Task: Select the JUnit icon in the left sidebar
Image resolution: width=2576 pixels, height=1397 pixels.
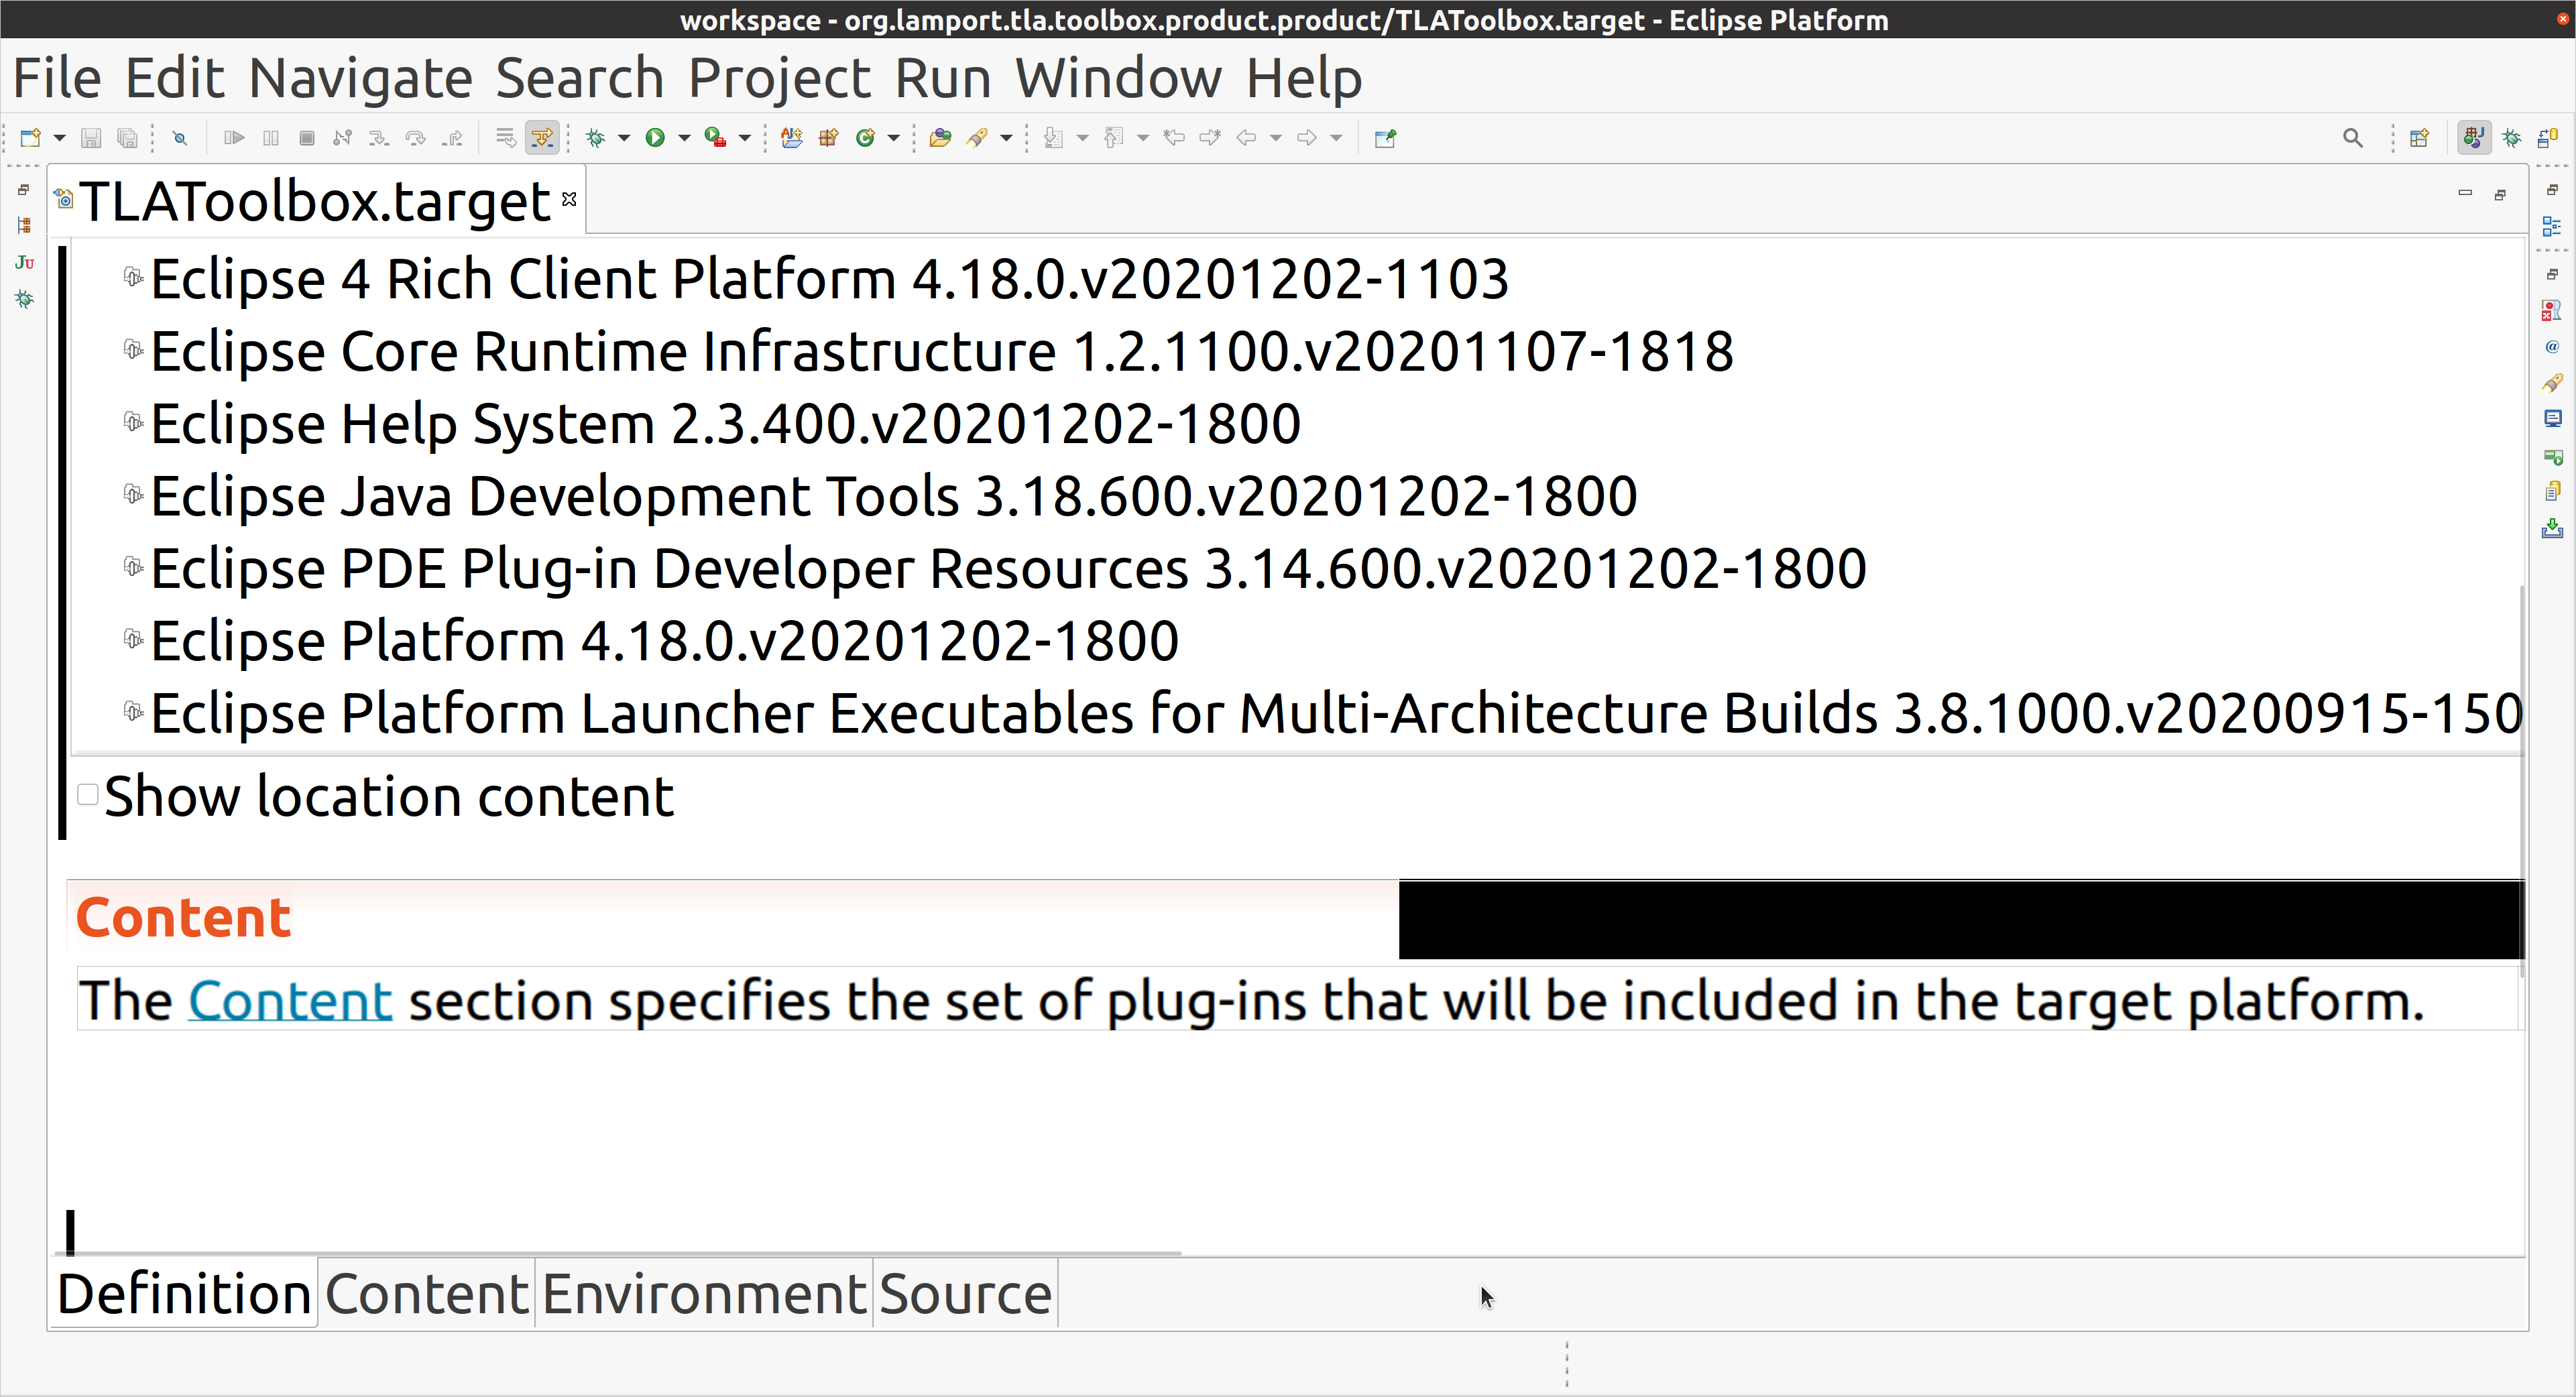Action: click(x=24, y=263)
